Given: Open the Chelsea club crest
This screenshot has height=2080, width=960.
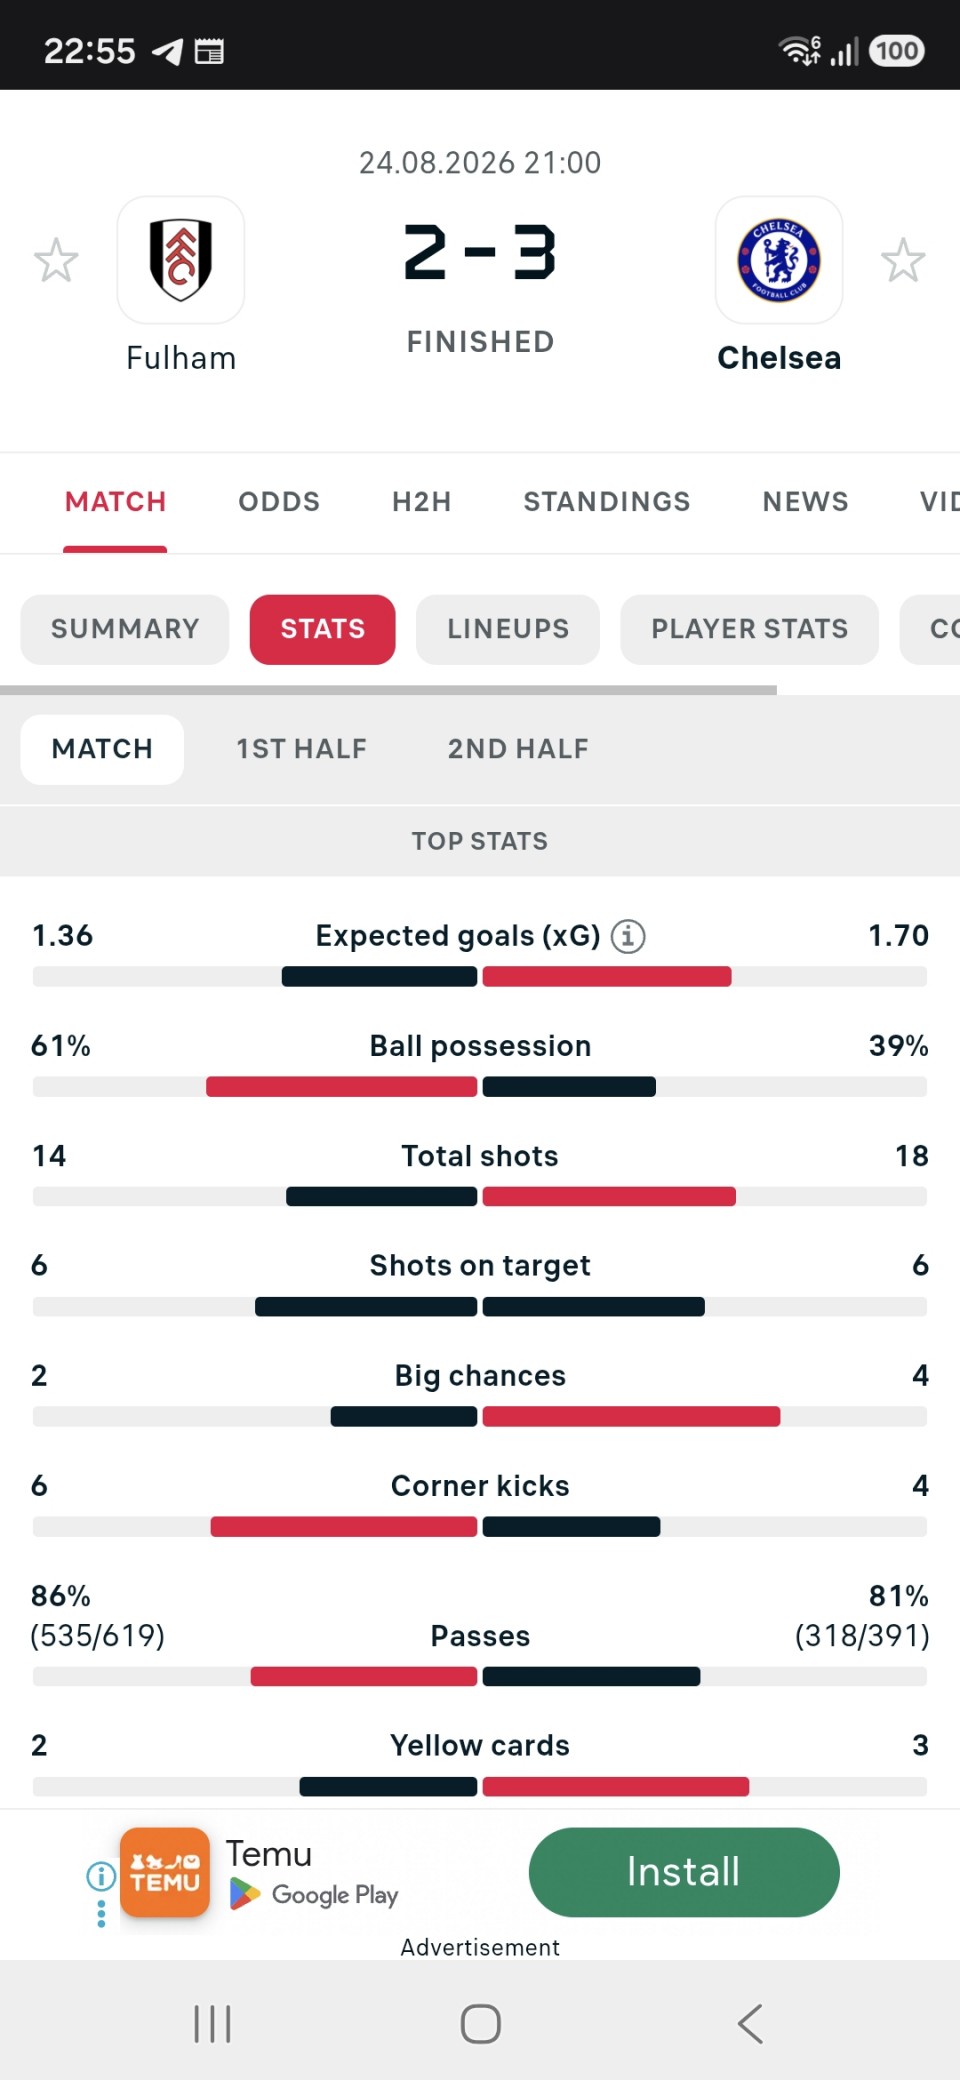Looking at the screenshot, I should tap(779, 260).
